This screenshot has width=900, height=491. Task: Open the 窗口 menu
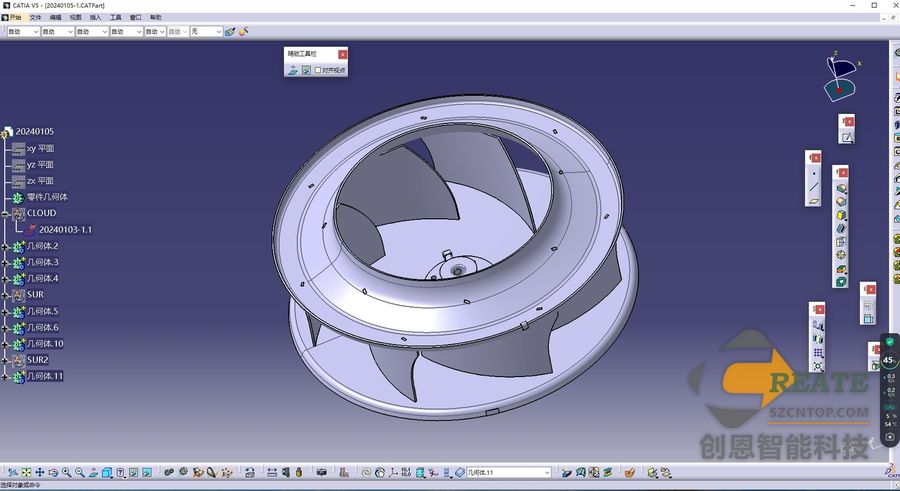[x=135, y=17]
